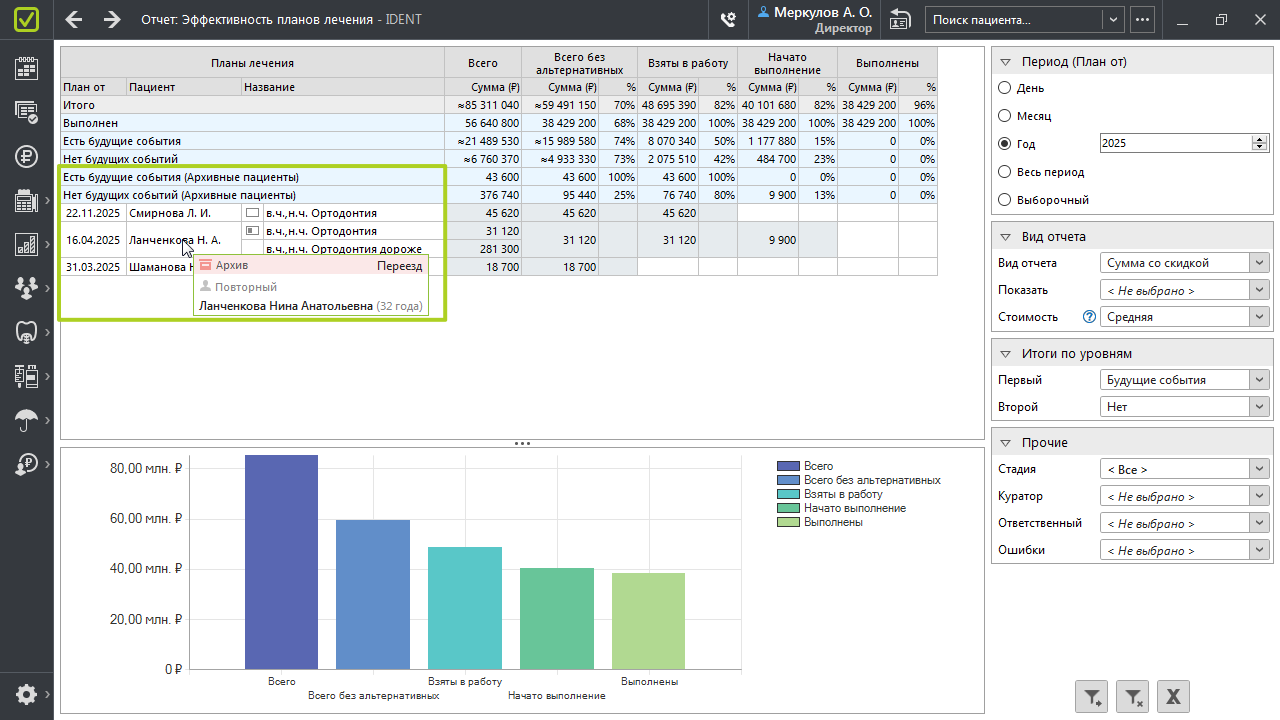Image resolution: width=1280 pixels, height=720 pixels.
Task: Click the three-dots button beside patient search
Action: (1142, 19)
